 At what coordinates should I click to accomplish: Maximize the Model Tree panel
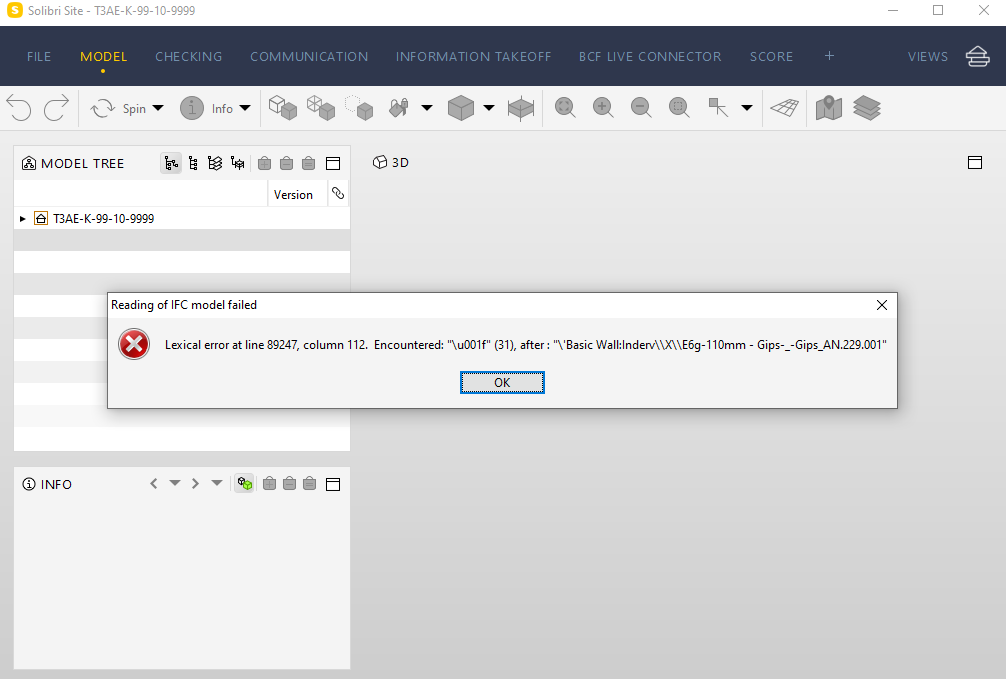333,164
